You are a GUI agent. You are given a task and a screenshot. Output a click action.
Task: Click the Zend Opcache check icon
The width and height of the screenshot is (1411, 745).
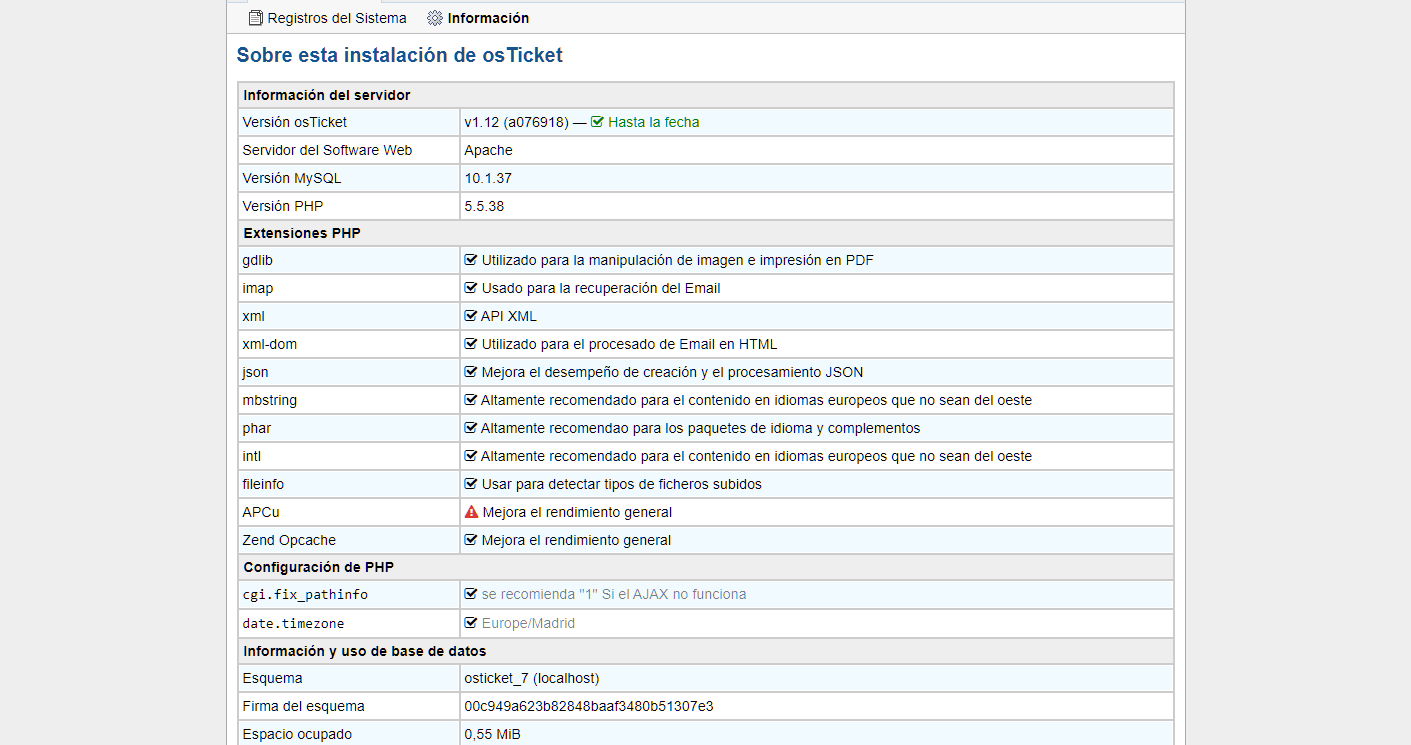click(x=471, y=540)
